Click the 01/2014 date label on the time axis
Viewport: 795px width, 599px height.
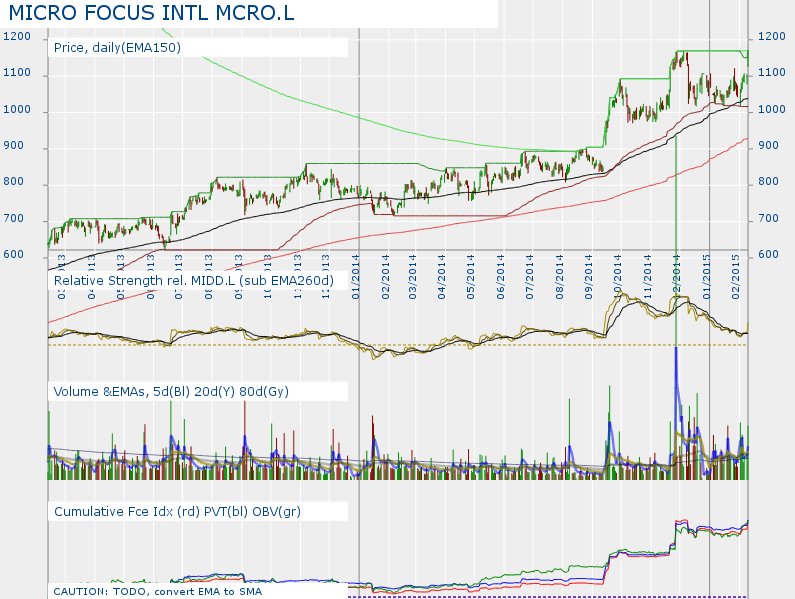[355, 277]
